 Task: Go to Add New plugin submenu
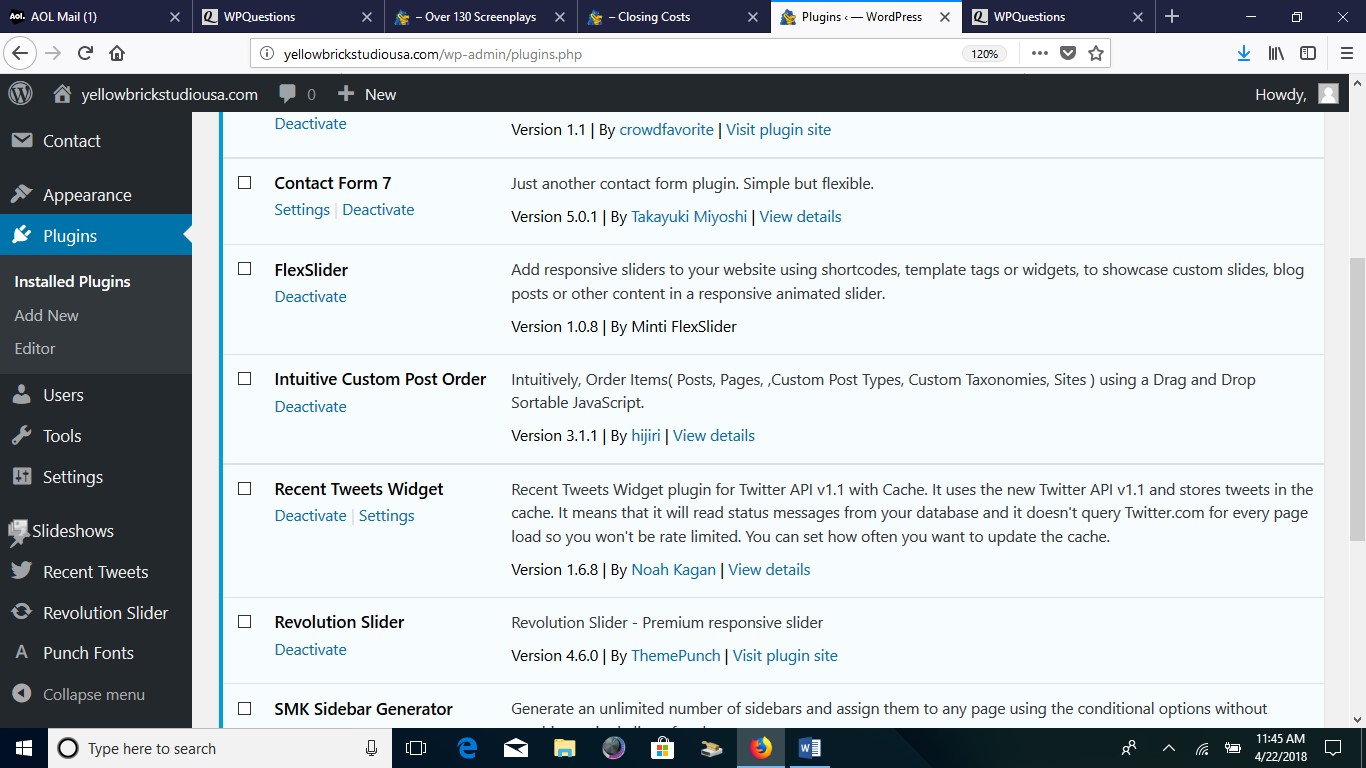46,315
